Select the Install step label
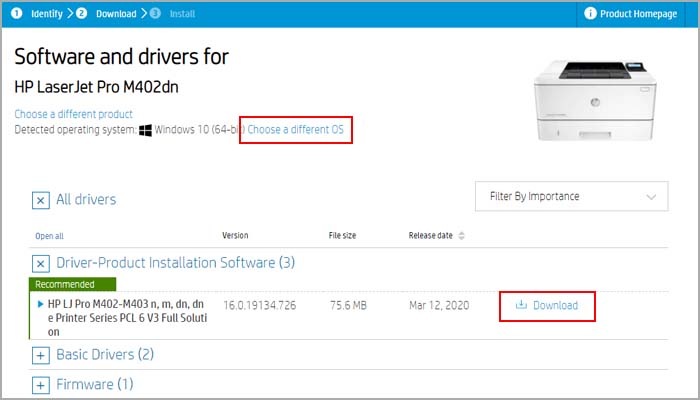 pyautogui.click(x=182, y=14)
